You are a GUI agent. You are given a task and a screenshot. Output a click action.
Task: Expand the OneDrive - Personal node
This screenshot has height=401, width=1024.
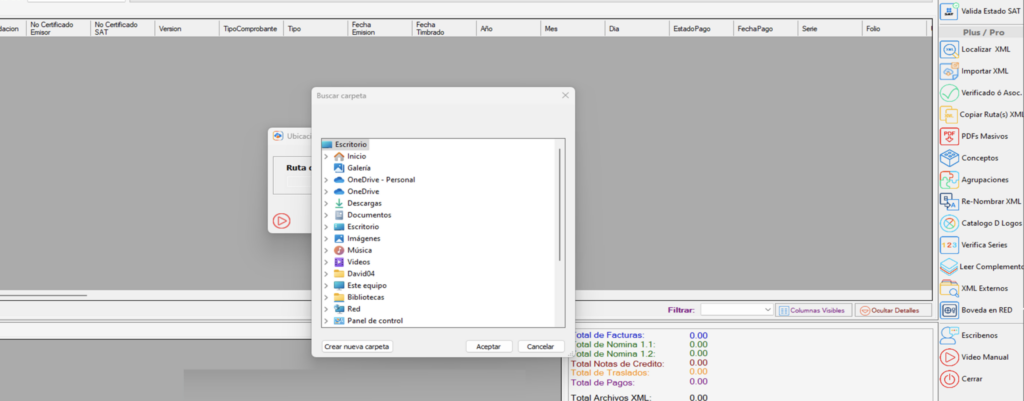click(x=326, y=180)
